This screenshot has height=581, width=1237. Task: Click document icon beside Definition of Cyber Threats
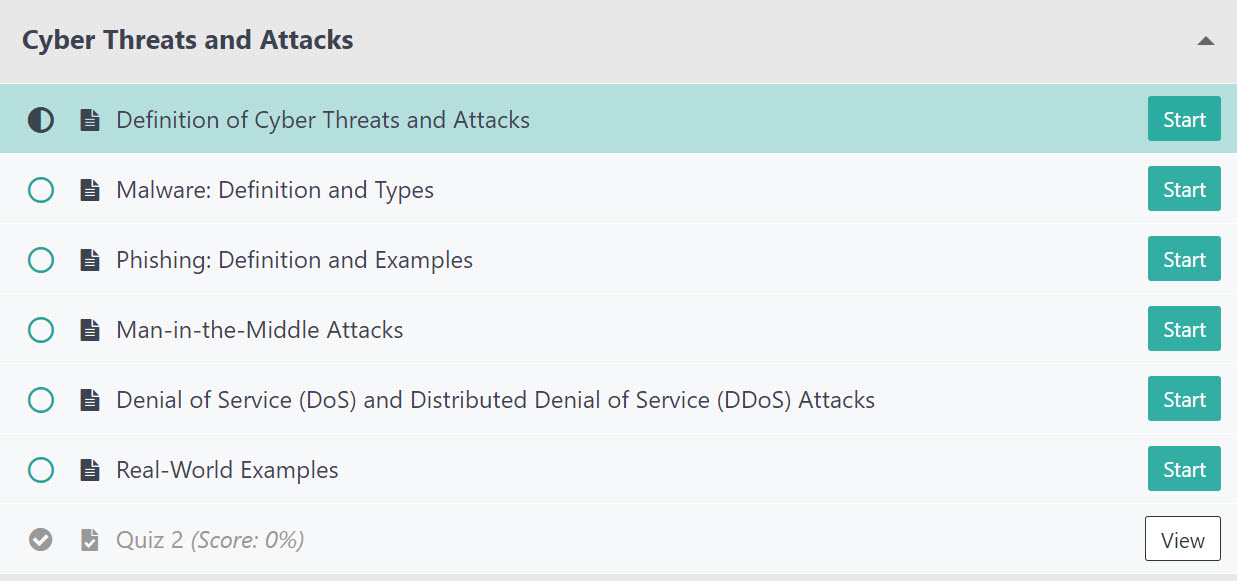click(90, 120)
